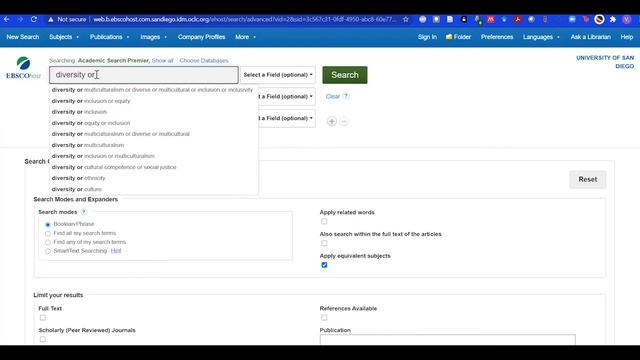The image size is (640, 360).
Task: Open the purple Chrome profile avatar
Action: coord(627,19)
